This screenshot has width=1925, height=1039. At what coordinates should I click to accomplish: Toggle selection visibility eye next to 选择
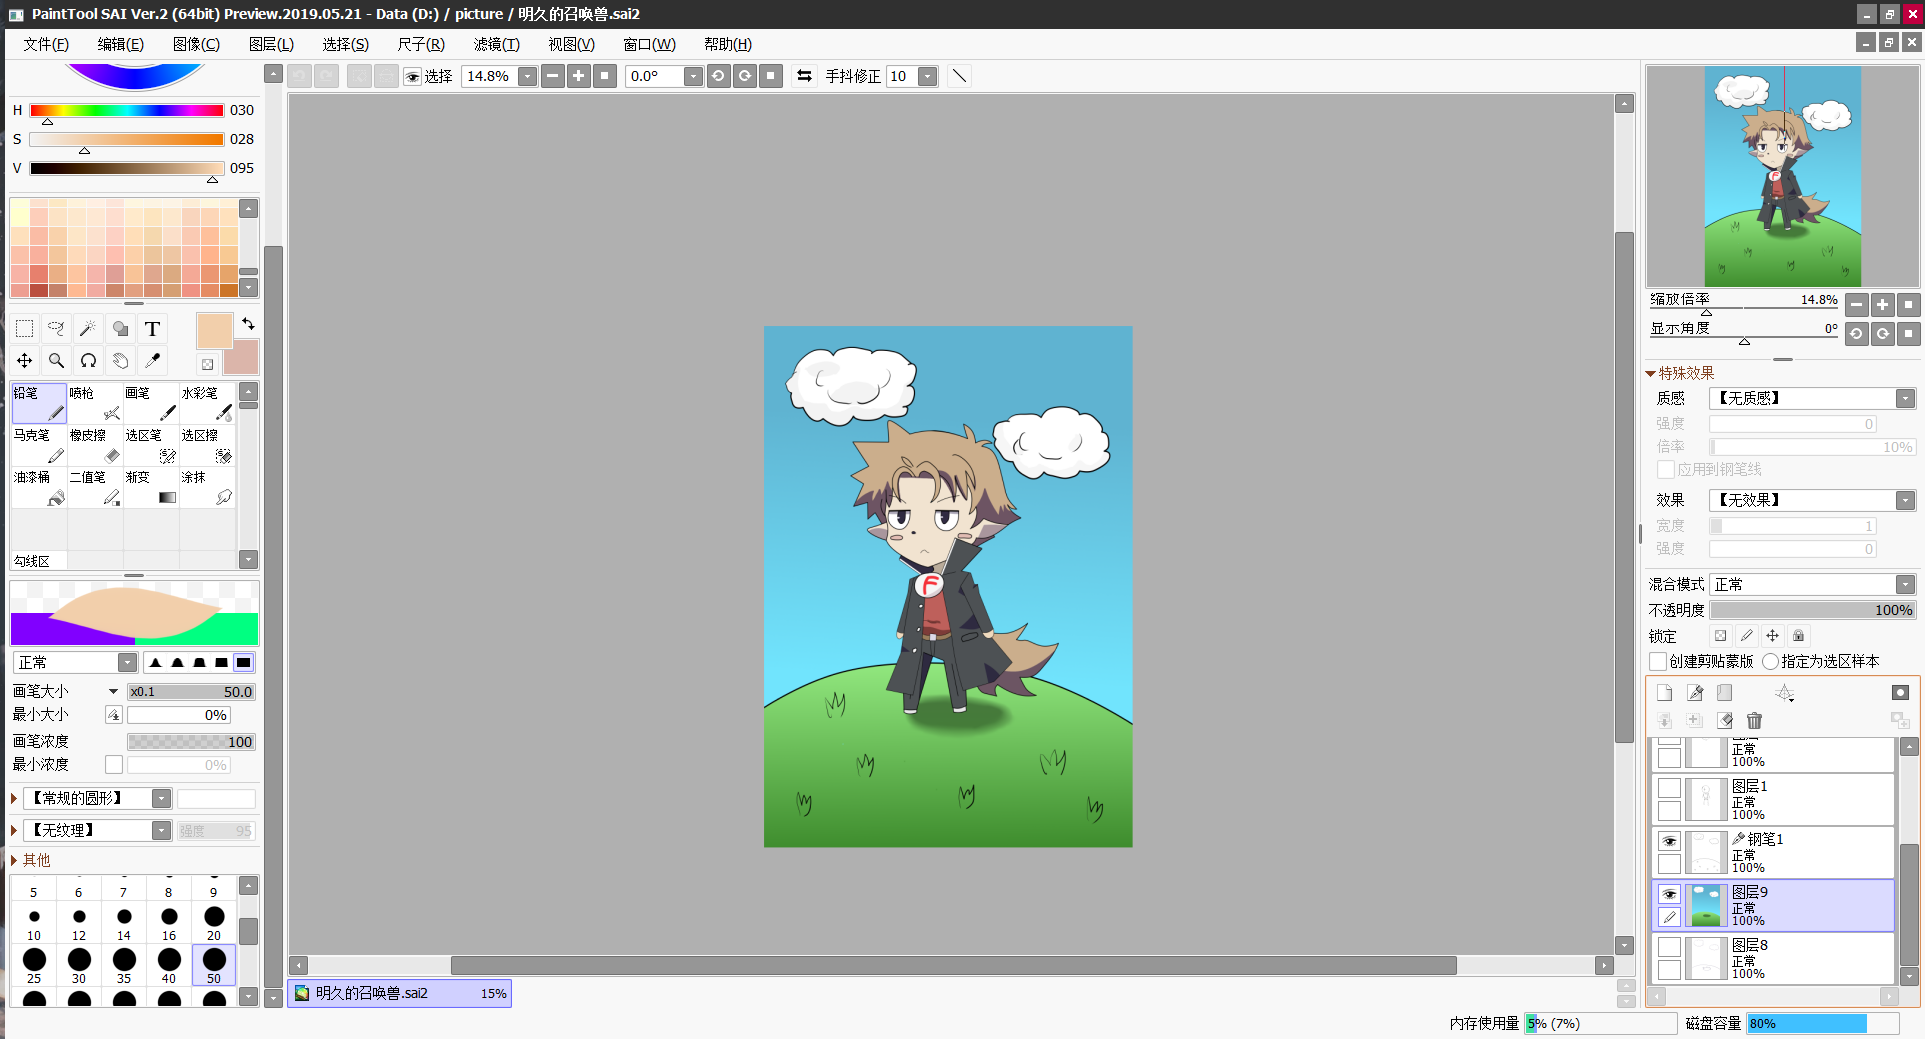click(412, 77)
